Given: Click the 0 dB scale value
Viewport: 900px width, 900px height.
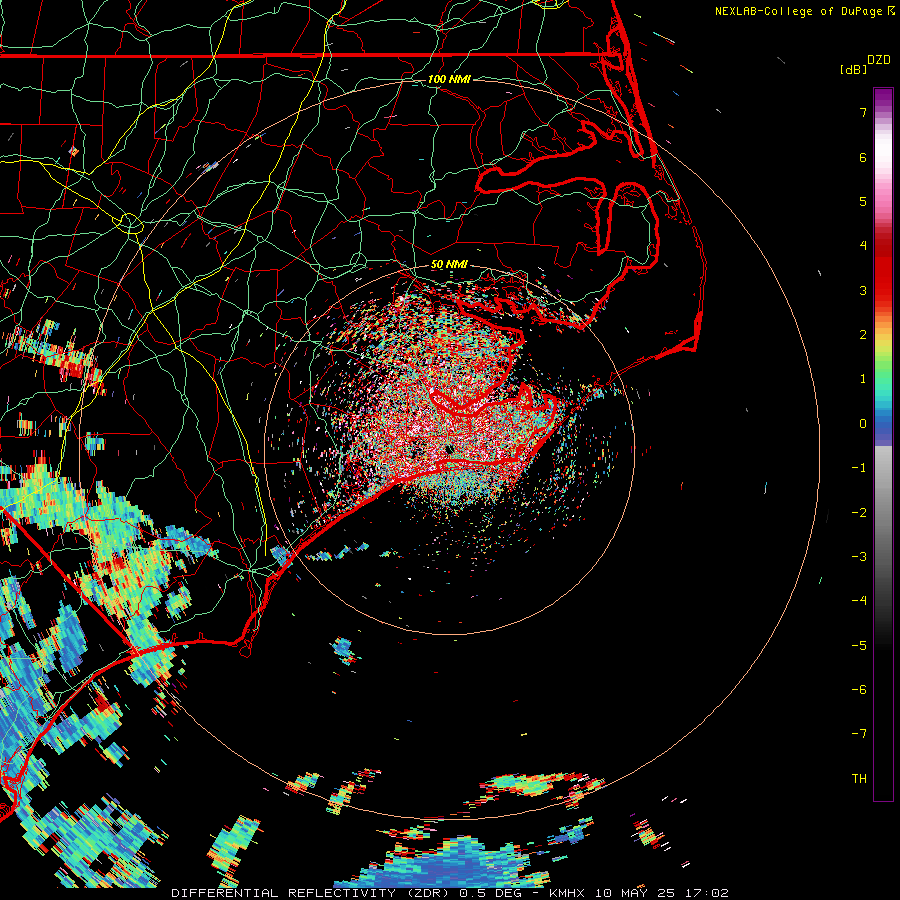Looking at the screenshot, I should click(x=863, y=424).
